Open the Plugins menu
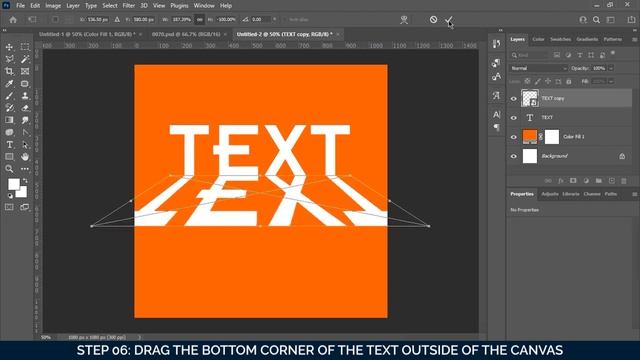Image resolution: width=640 pixels, height=360 pixels. click(179, 6)
